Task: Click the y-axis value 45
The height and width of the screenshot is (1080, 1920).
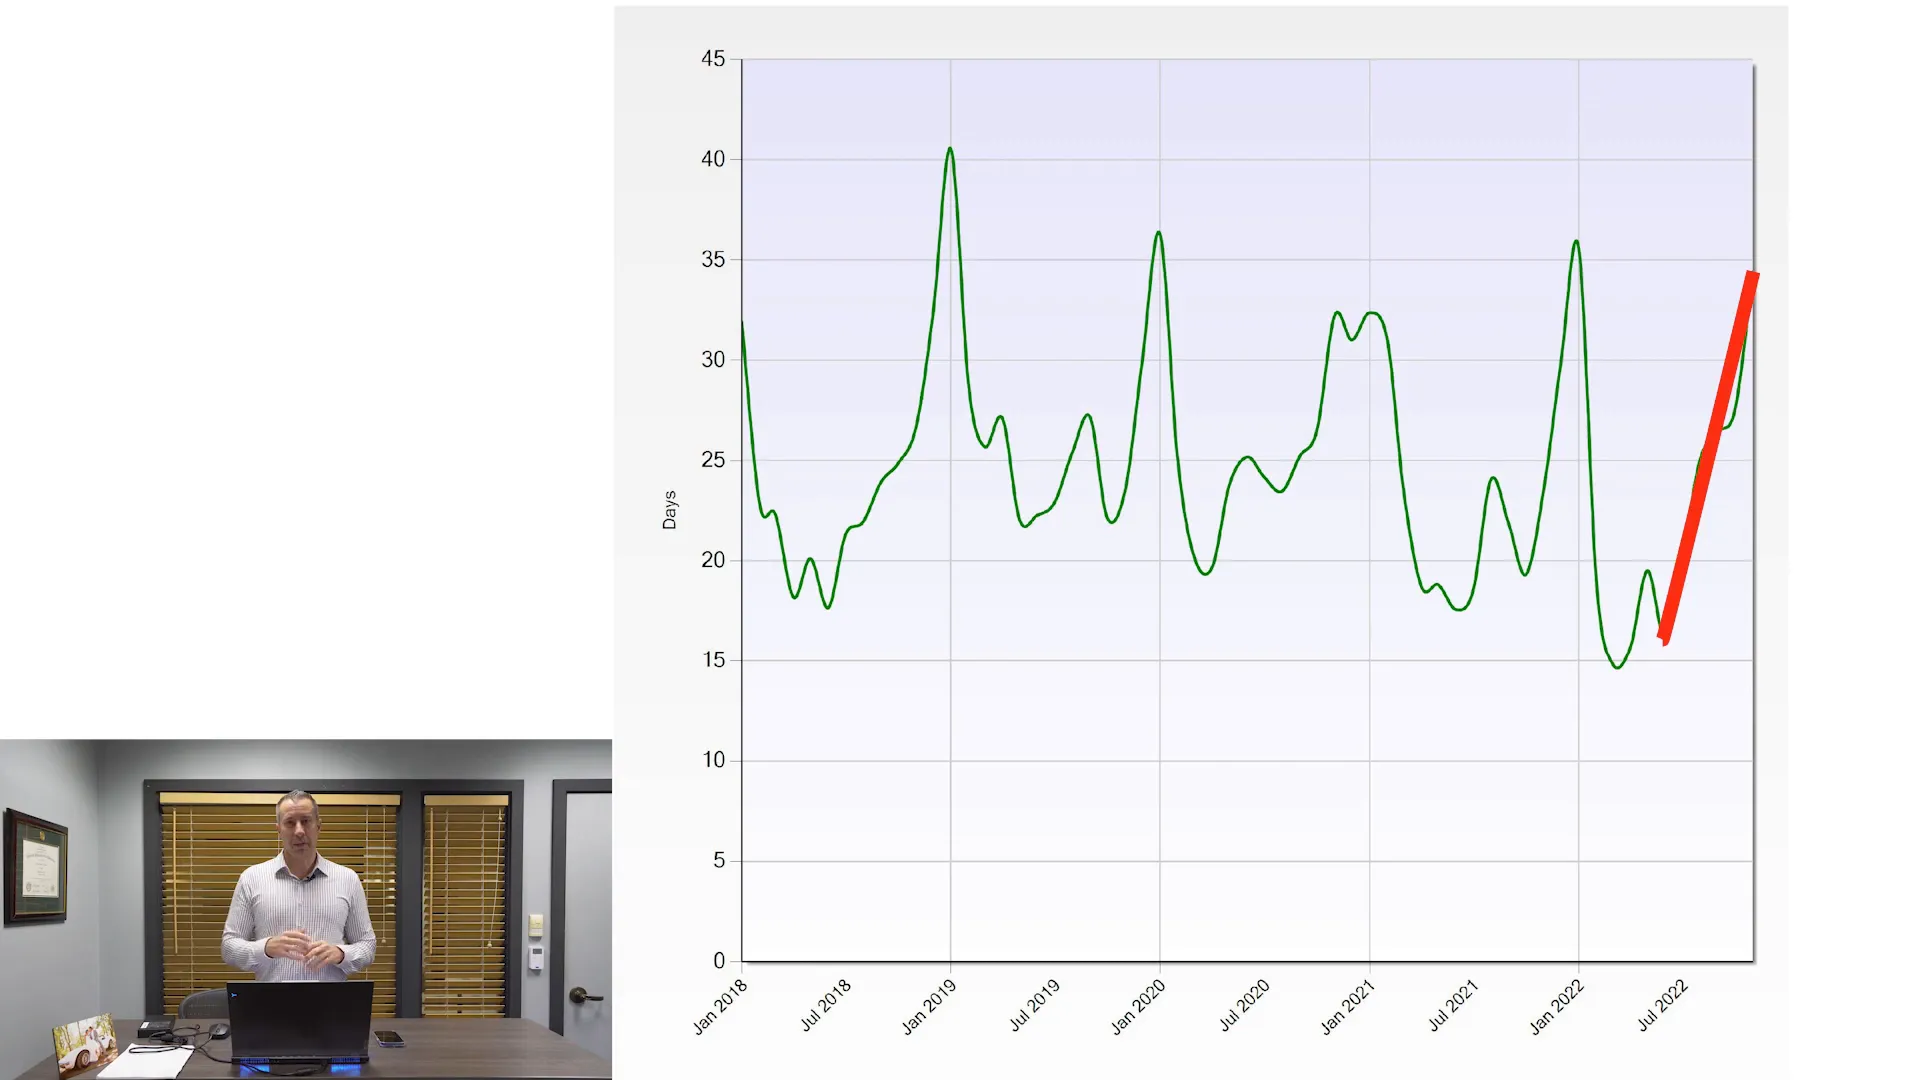Action: tap(713, 59)
